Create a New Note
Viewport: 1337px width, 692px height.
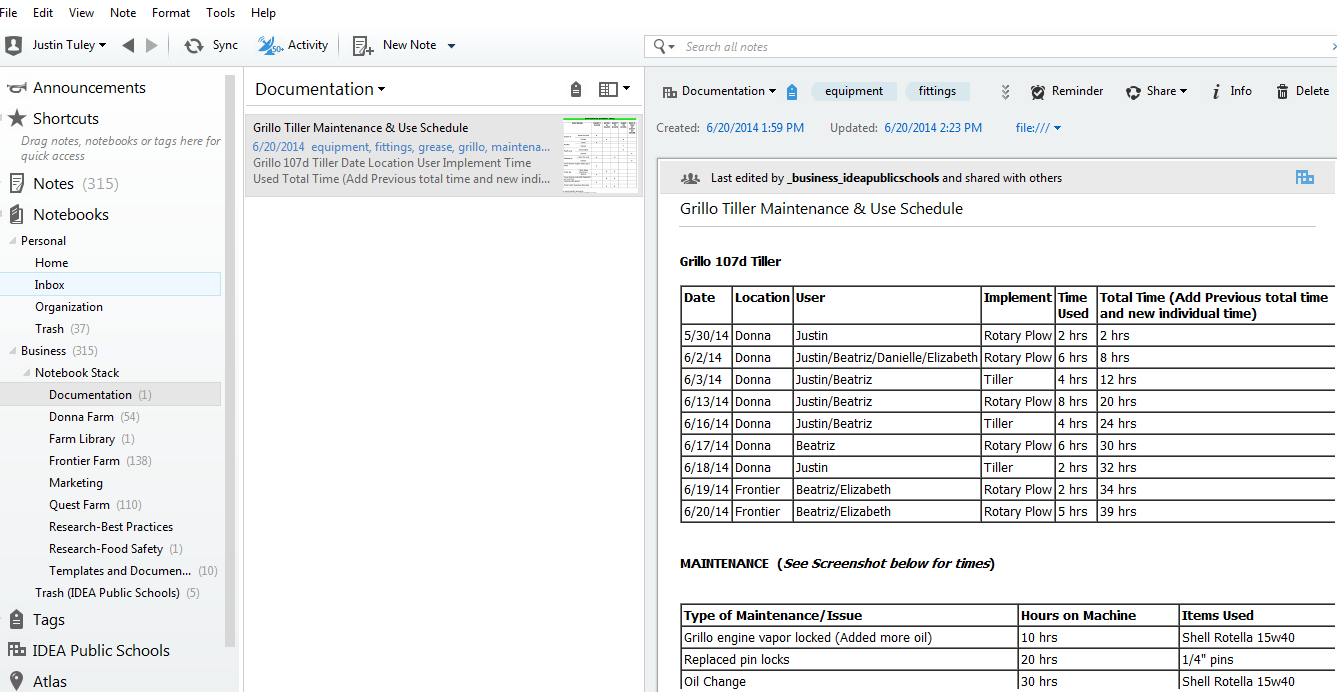pyautogui.click(x=395, y=45)
